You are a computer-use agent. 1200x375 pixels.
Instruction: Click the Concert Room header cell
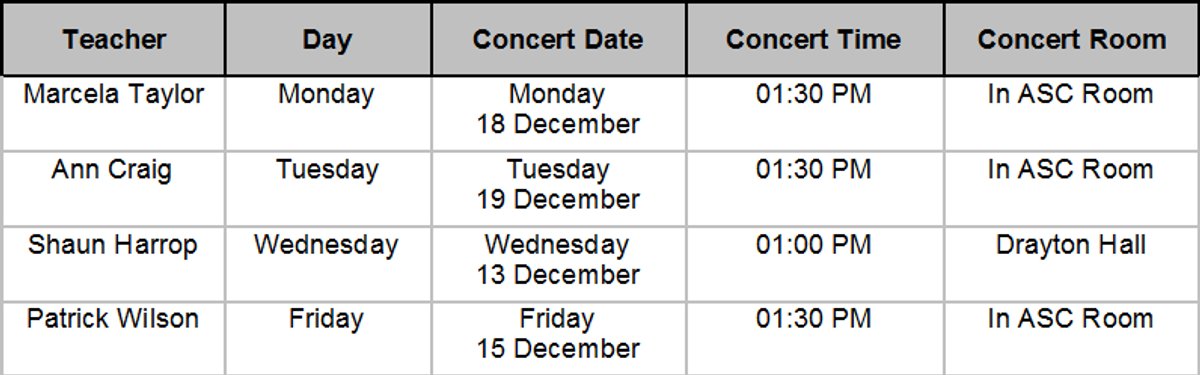coord(1071,39)
